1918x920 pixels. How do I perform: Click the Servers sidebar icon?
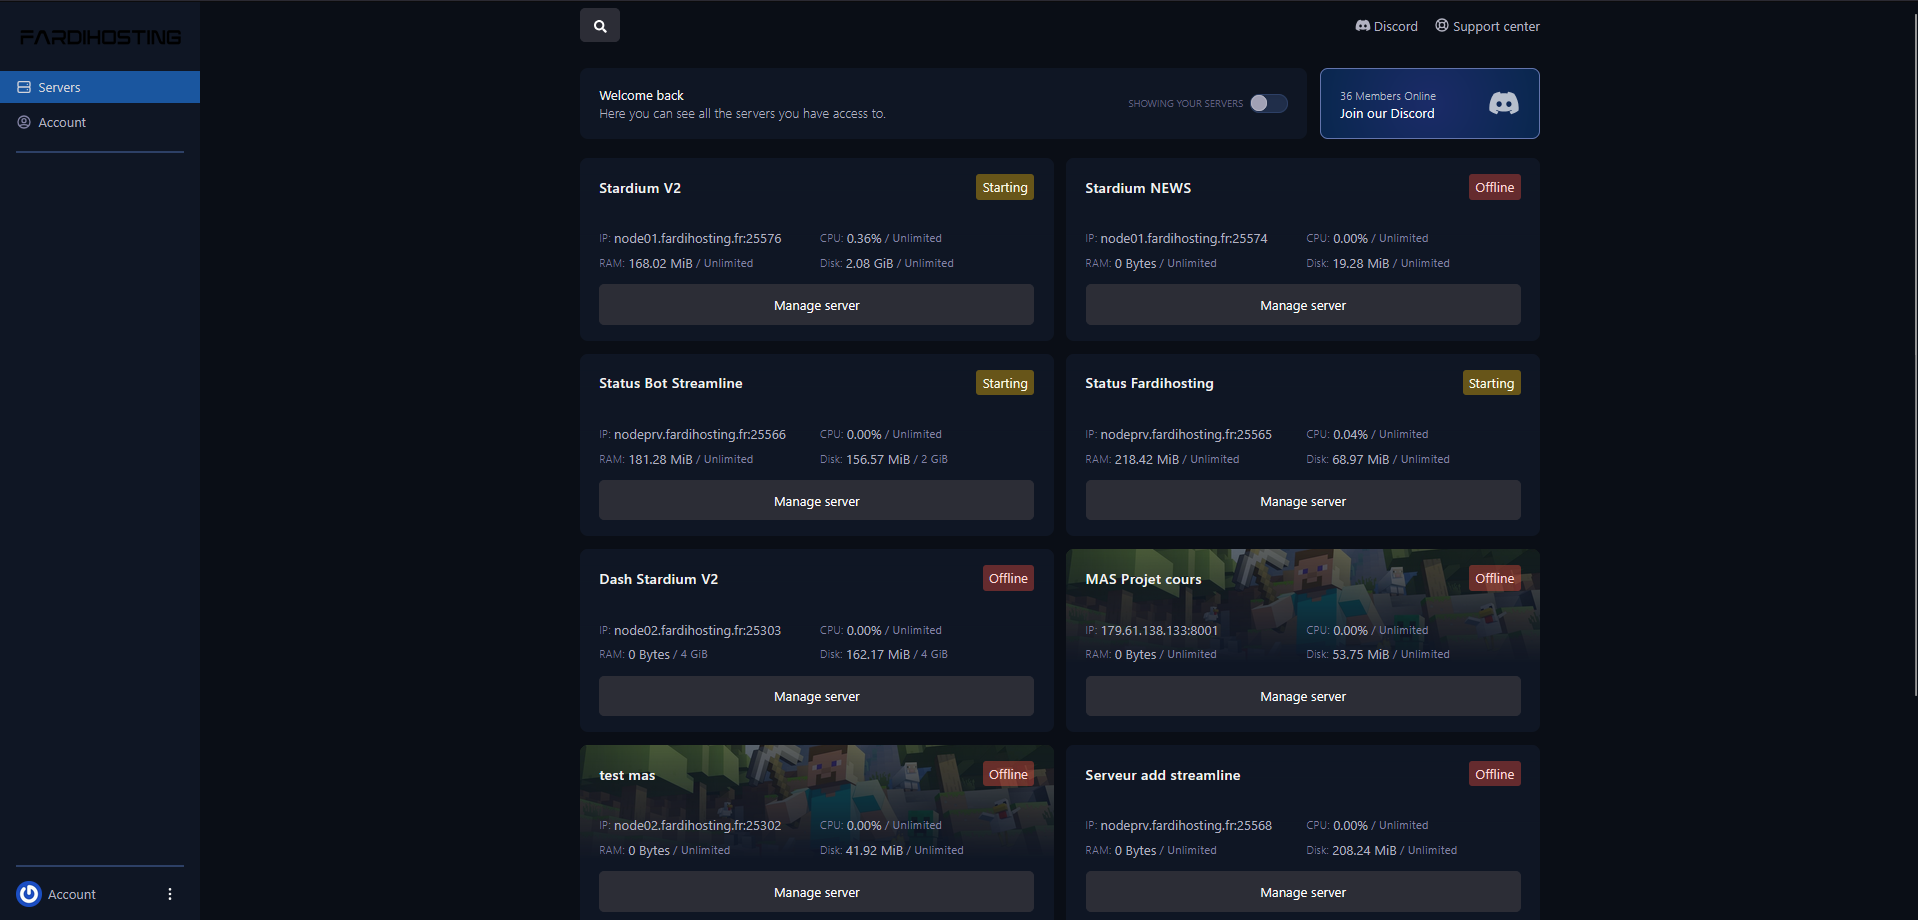coord(24,87)
